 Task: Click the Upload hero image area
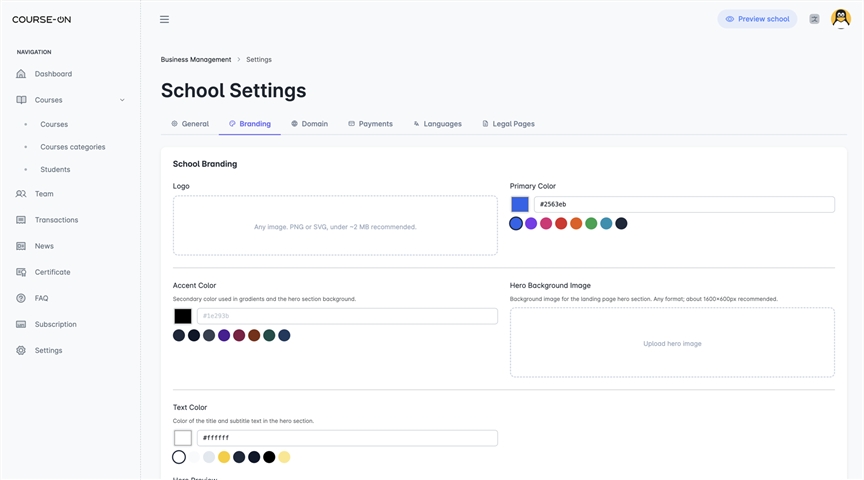(672, 343)
